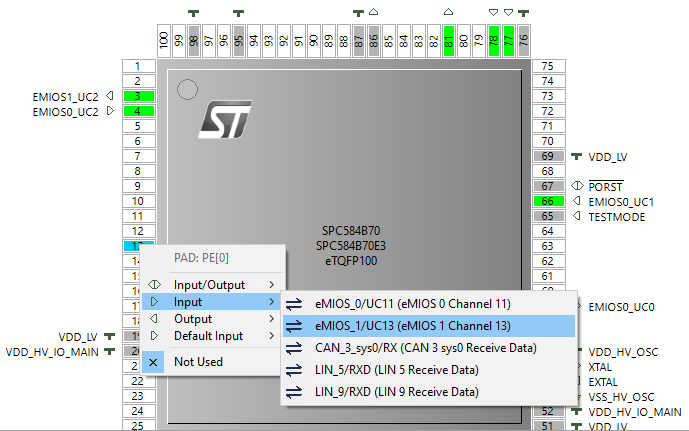Click the EMIOS0_UC2 pin label

pos(65,112)
